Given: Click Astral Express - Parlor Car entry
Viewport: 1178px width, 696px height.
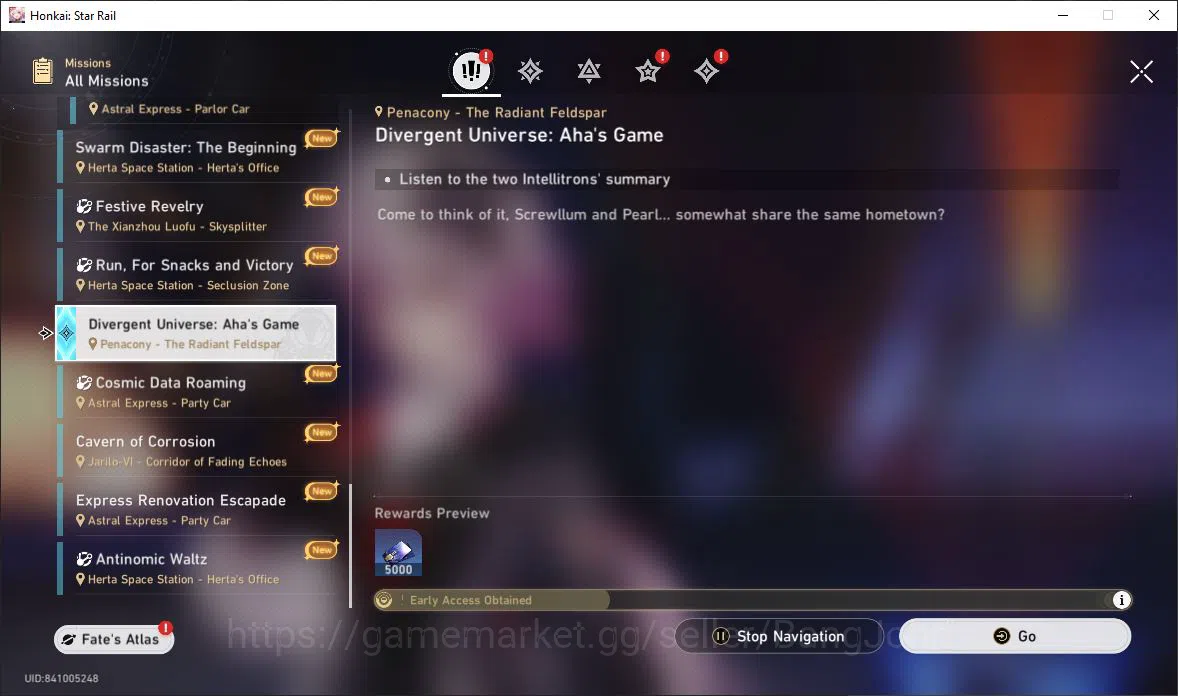Looking at the screenshot, I should (x=203, y=110).
